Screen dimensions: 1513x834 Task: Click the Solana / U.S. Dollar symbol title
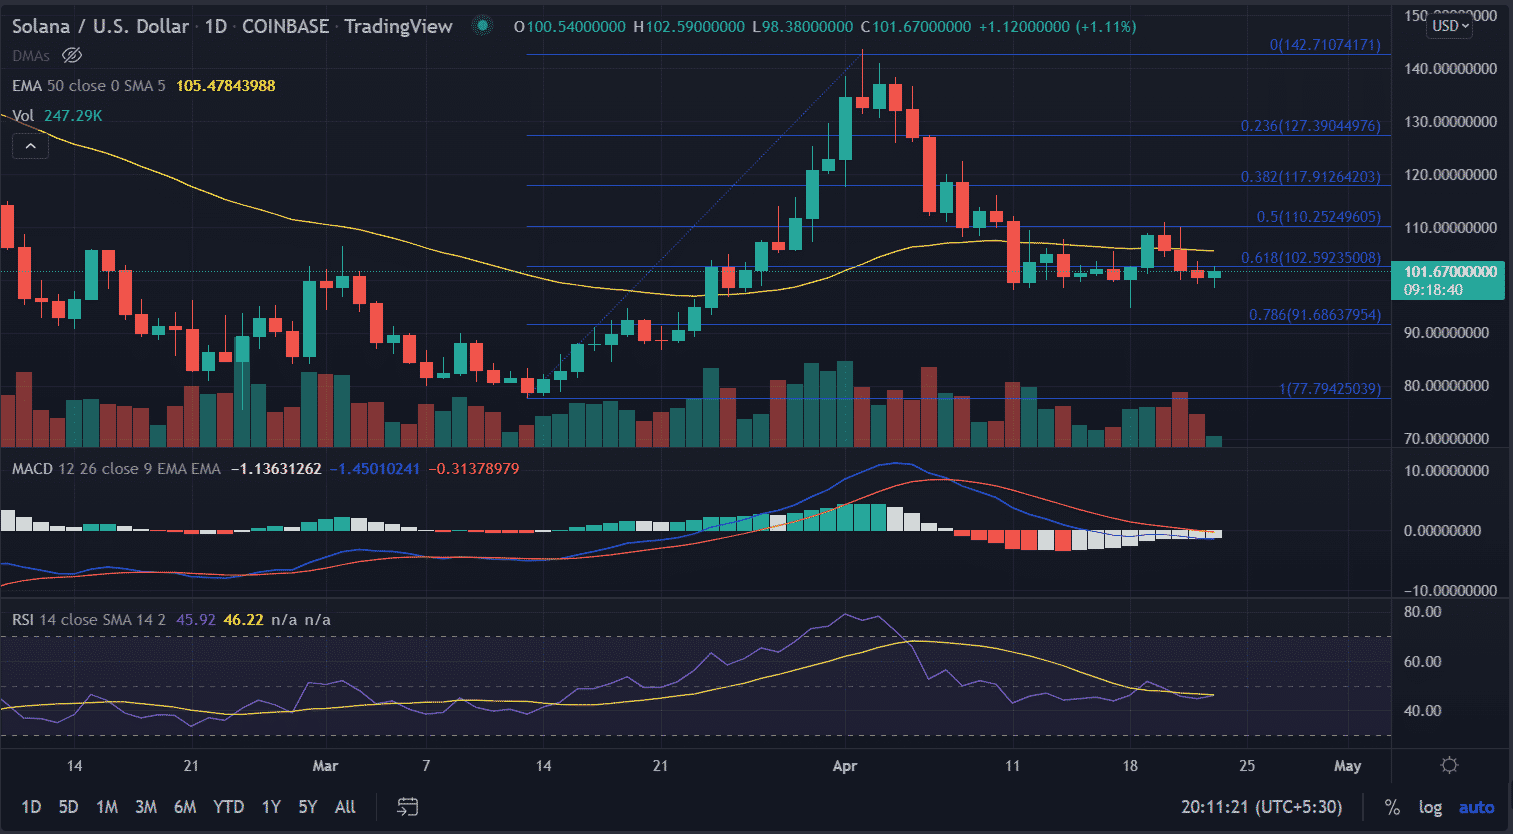[100, 26]
